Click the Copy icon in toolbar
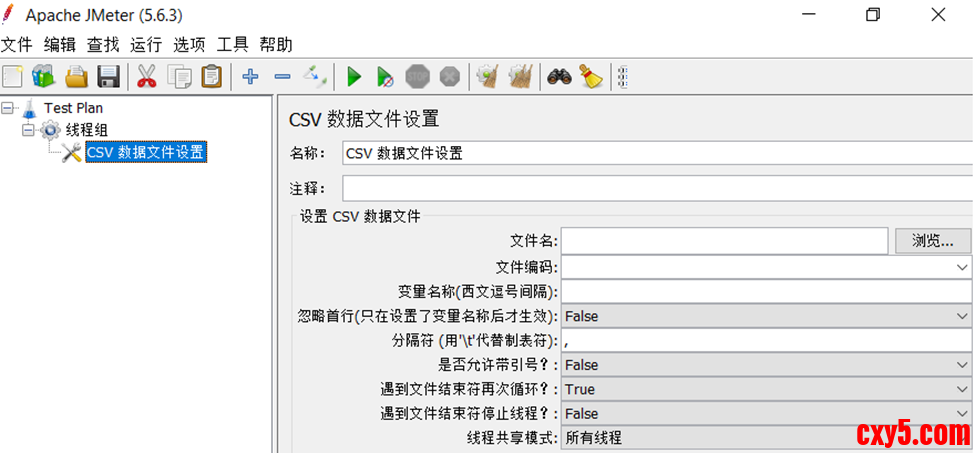This screenshot has width=975, height=453. click(x=180, y=77)
